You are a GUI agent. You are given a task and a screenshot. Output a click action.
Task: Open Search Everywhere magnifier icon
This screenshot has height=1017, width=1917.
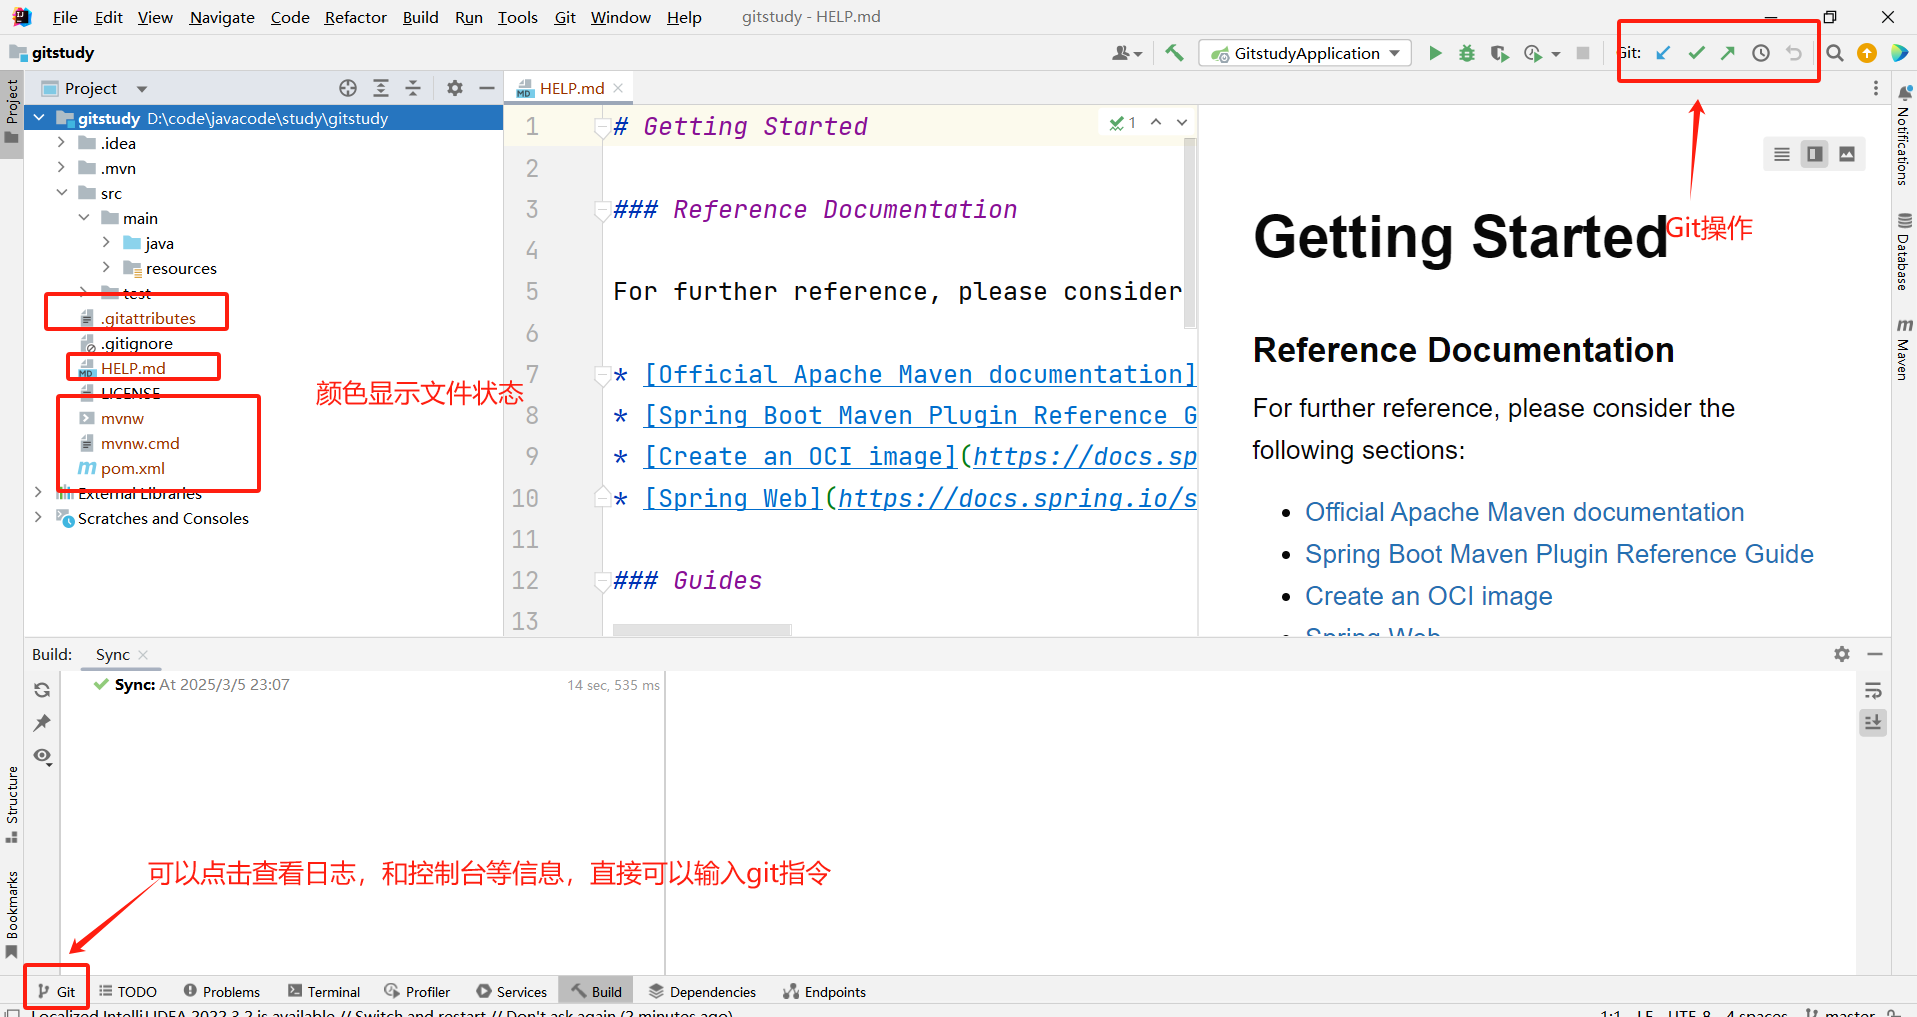1835,53
